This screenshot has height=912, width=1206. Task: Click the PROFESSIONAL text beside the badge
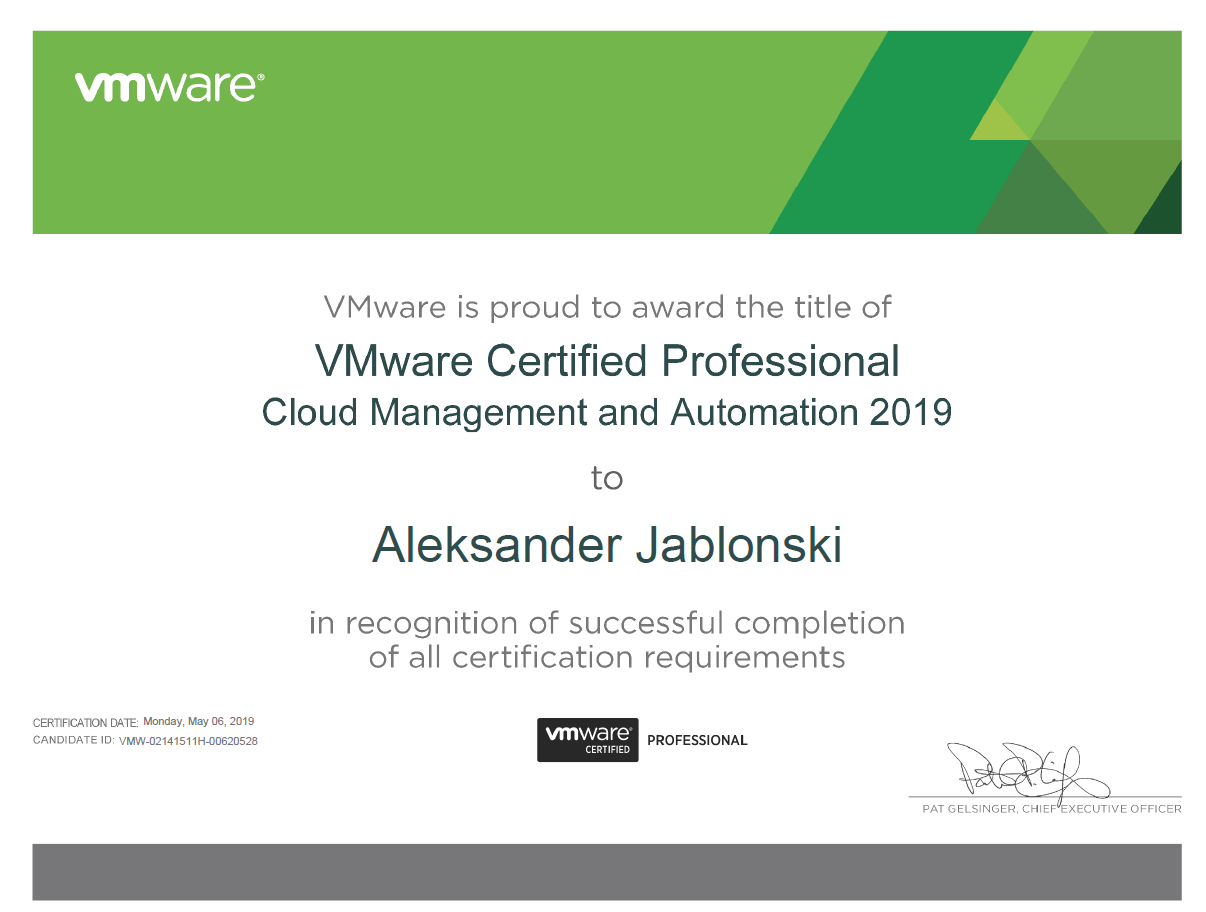697,740
